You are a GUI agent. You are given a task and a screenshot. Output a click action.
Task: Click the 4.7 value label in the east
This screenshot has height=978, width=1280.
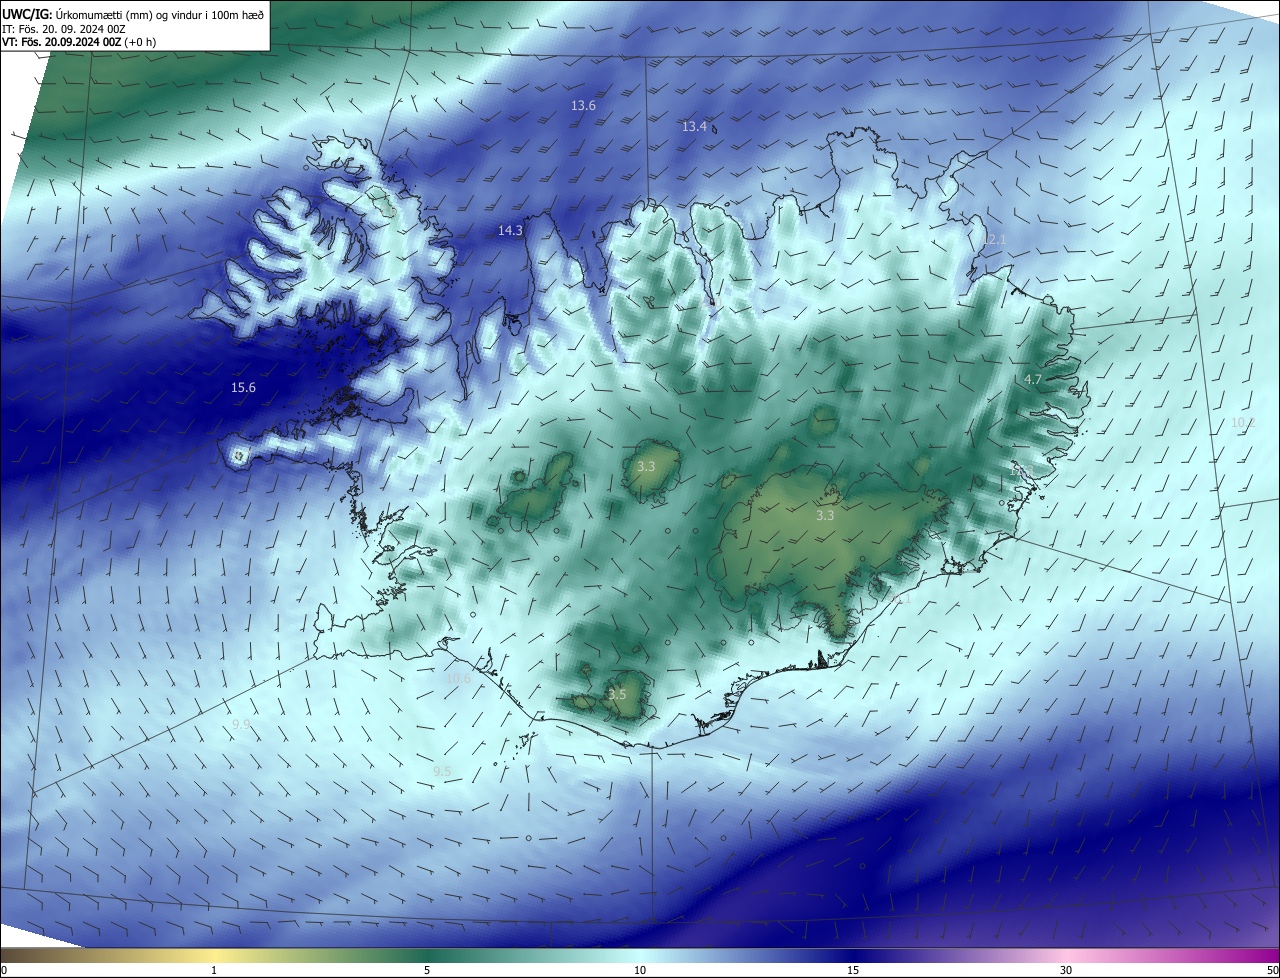click(1033, 379)
